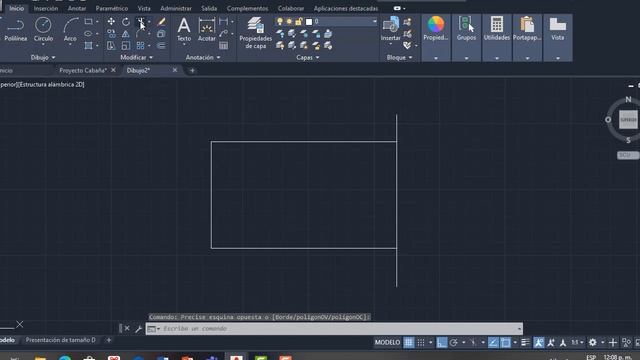The width and height of the screenshot is (640, 360).
Task: Switch to Proyecto Cabaña drawing tab
Action: point(83,70)
